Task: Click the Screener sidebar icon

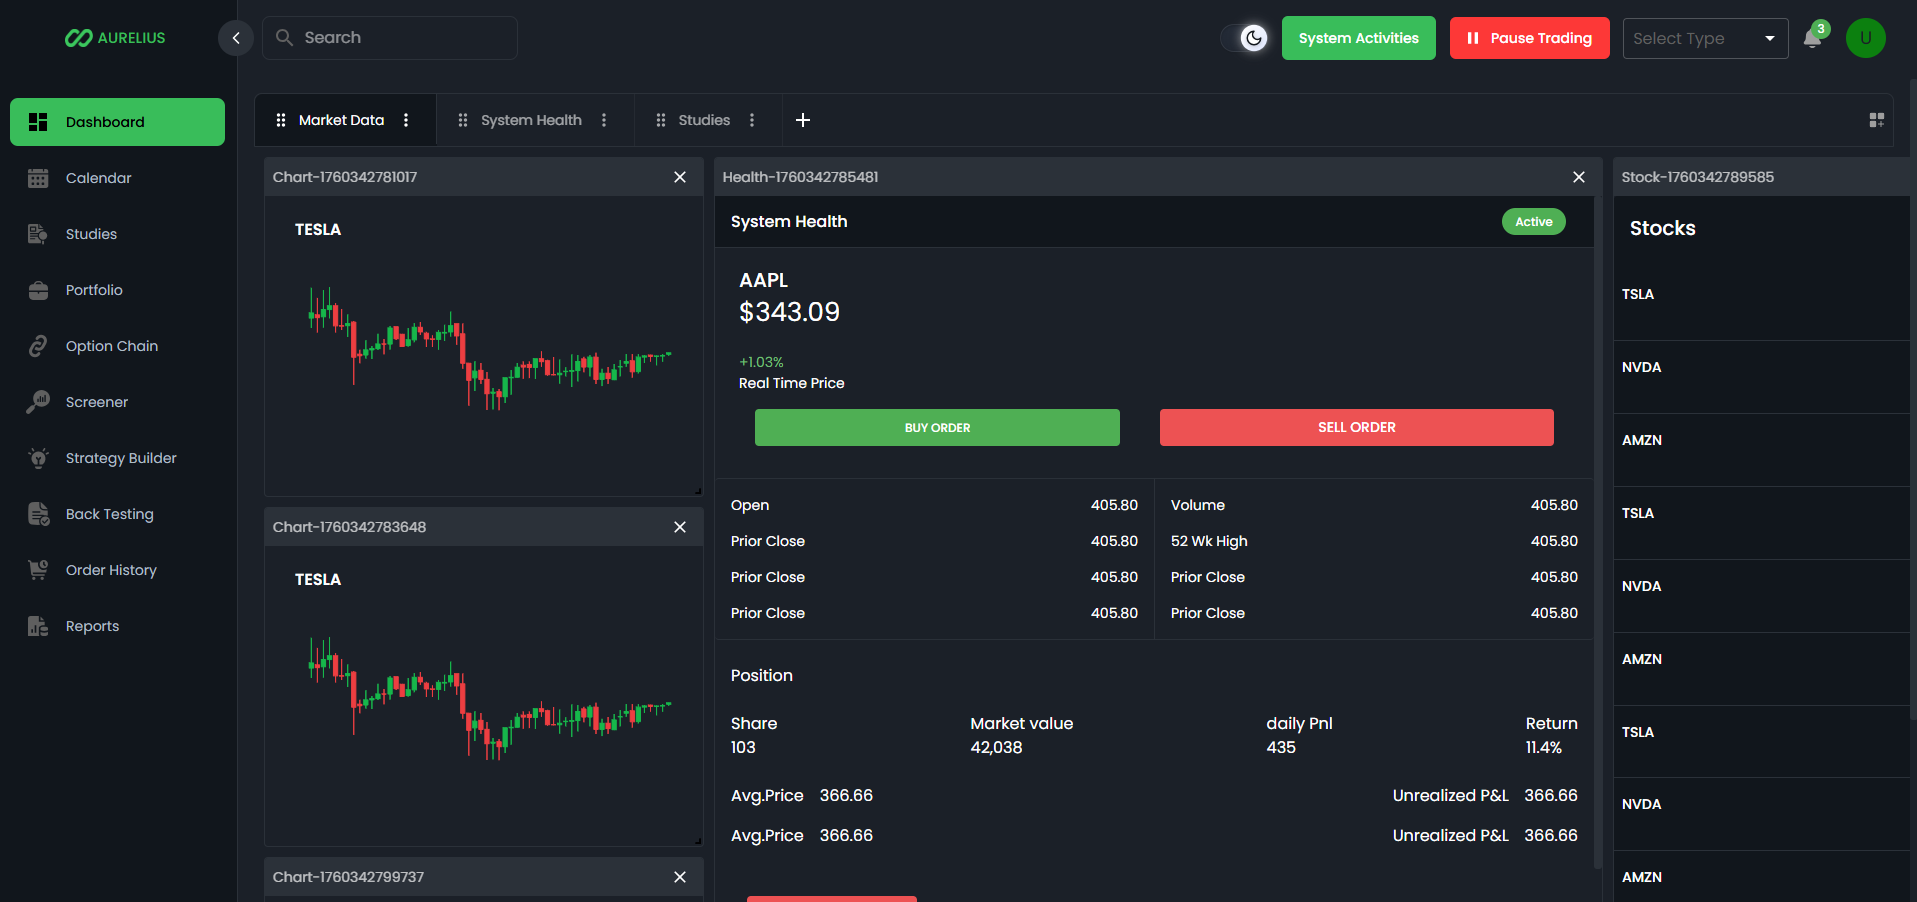Action: coord(38,402)
